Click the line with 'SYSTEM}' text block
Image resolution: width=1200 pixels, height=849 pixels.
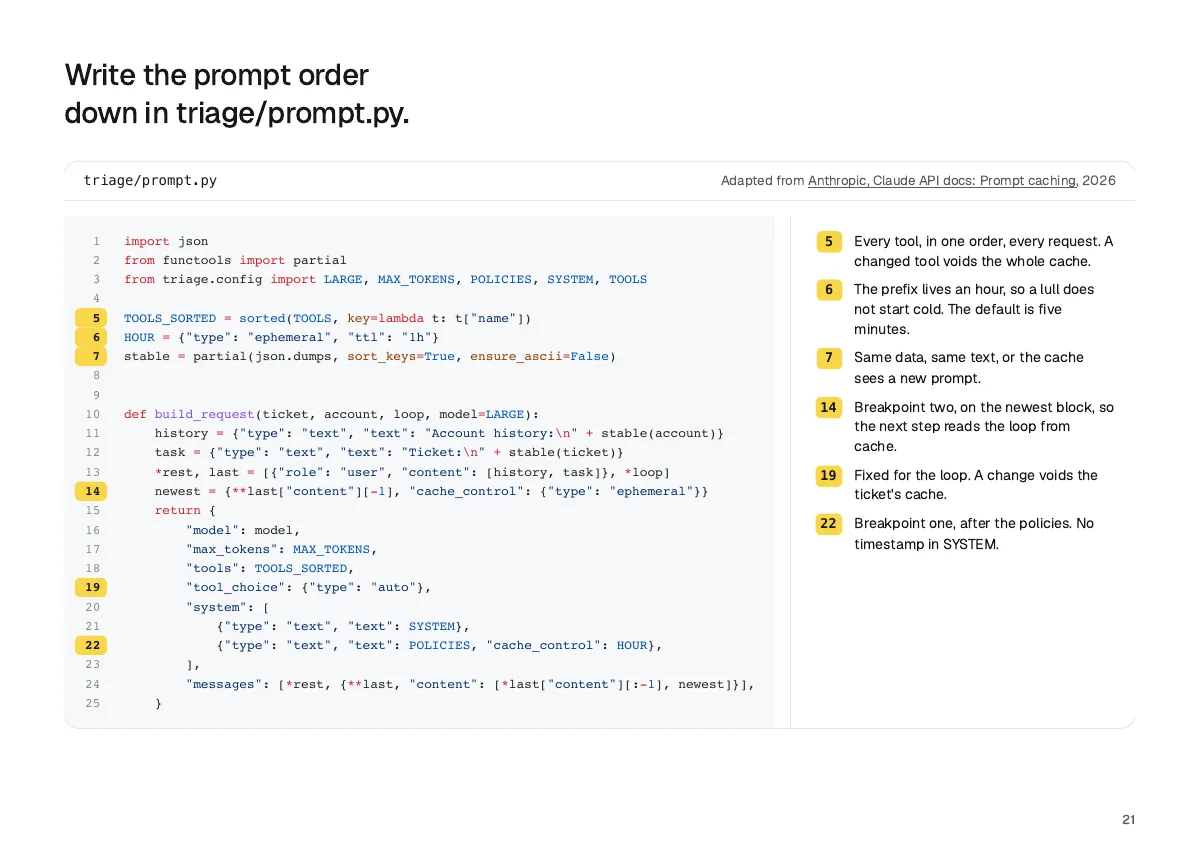(x=343, y=626)
